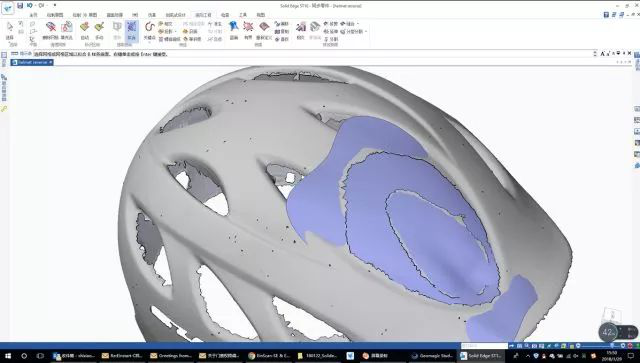Expand the dropdown under the key-point curve tool
Screen dimensions: 640x363
[x=149, y=41]
